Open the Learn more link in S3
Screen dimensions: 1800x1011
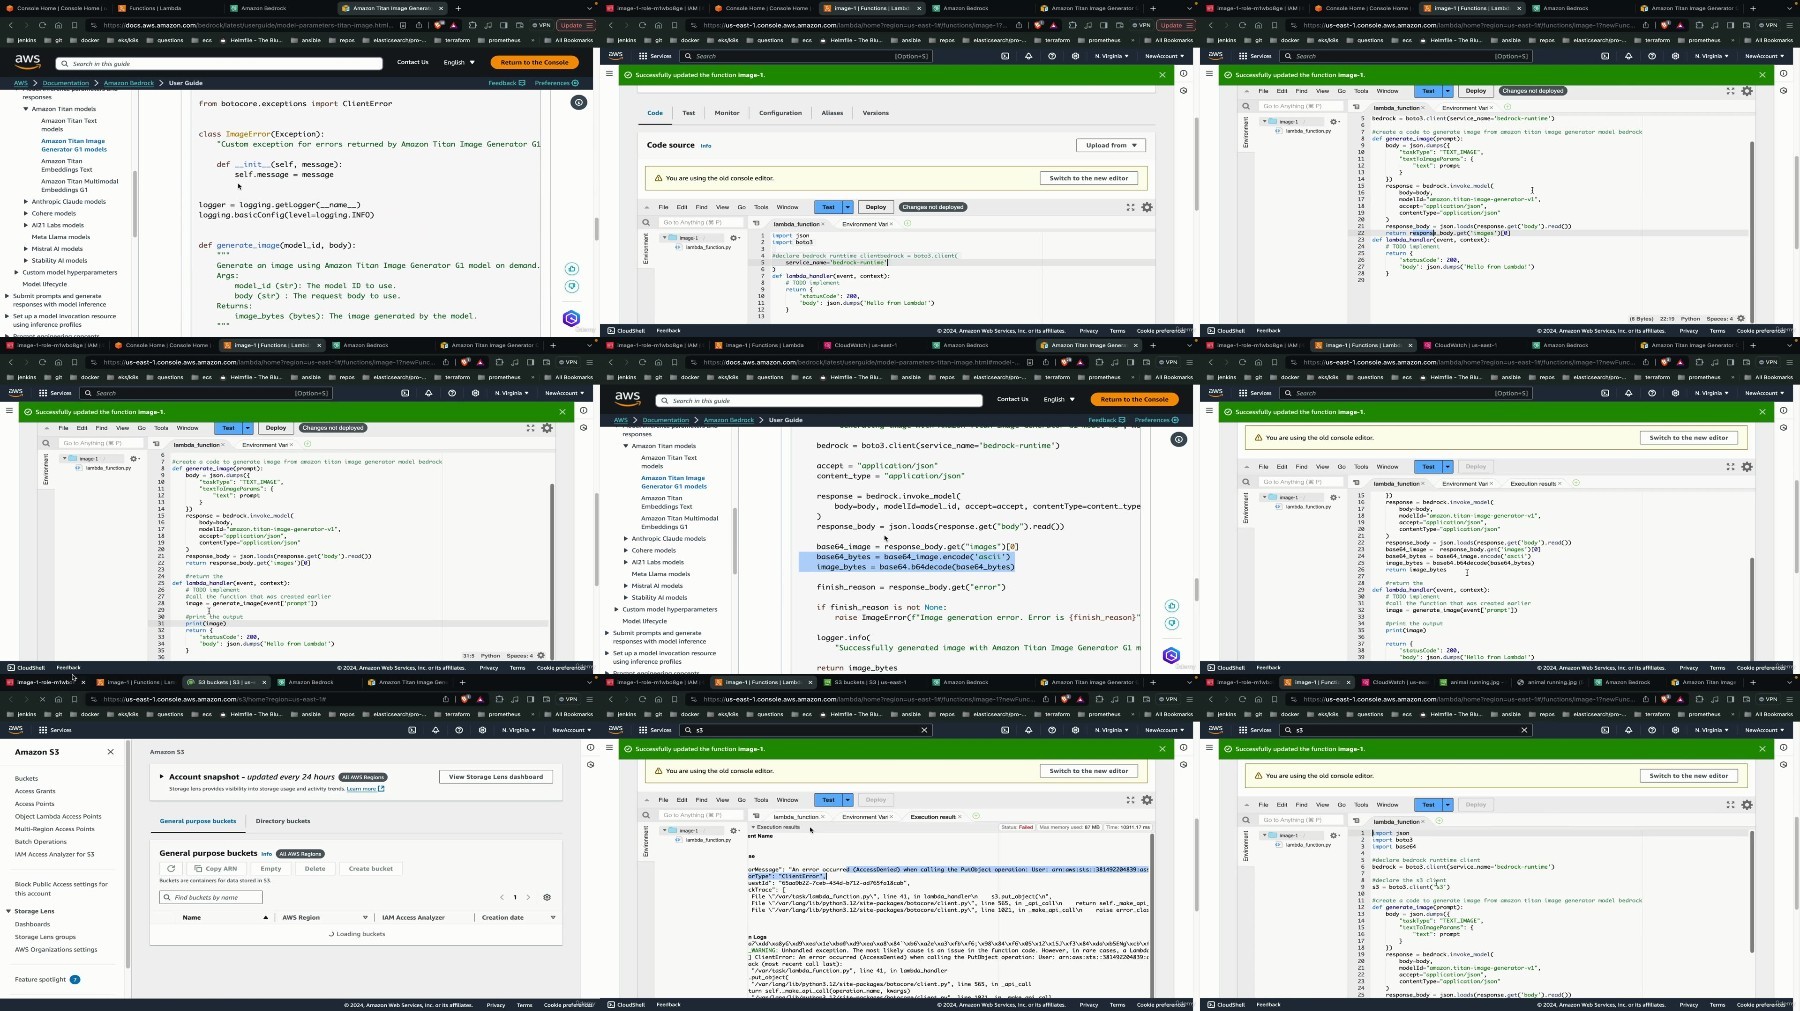(x=365, y=789)
